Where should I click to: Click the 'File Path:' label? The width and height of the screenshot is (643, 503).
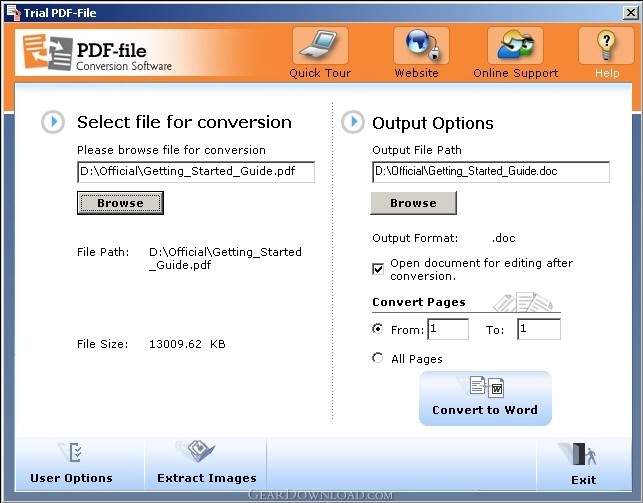coord(103,252)
